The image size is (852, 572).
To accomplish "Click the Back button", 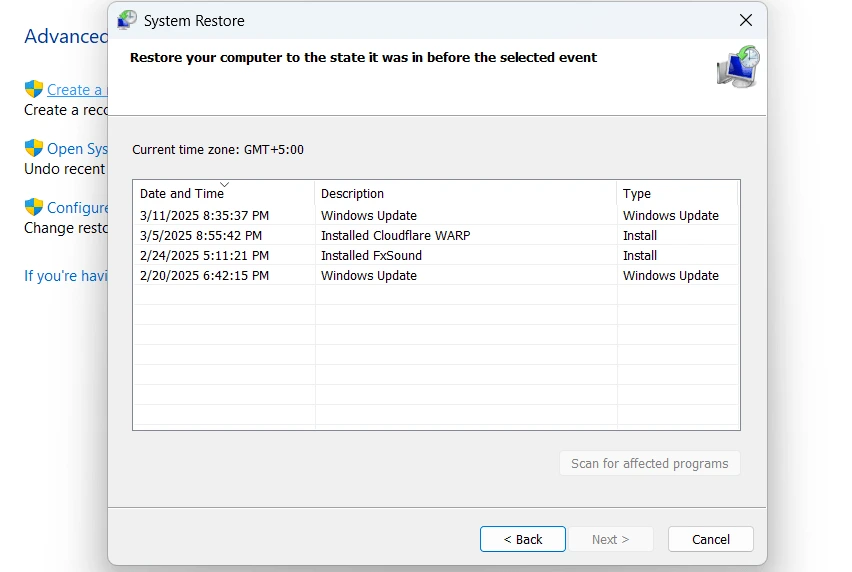I will [522, 539].
